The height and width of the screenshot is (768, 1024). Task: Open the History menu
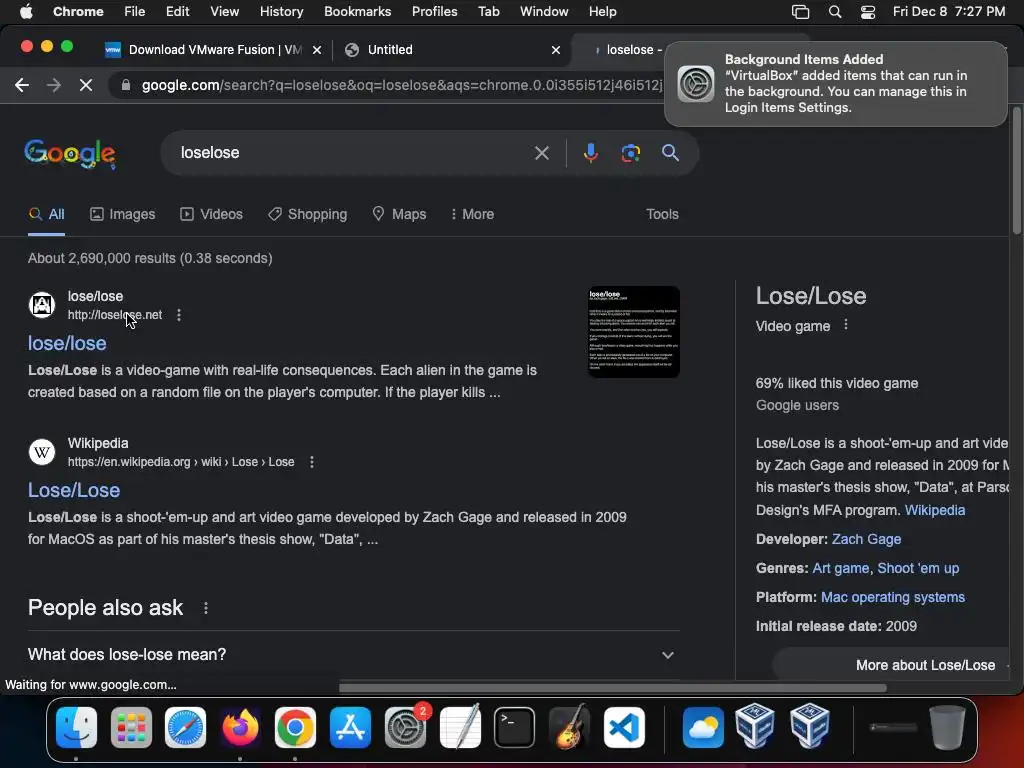[x=281, y=12]
